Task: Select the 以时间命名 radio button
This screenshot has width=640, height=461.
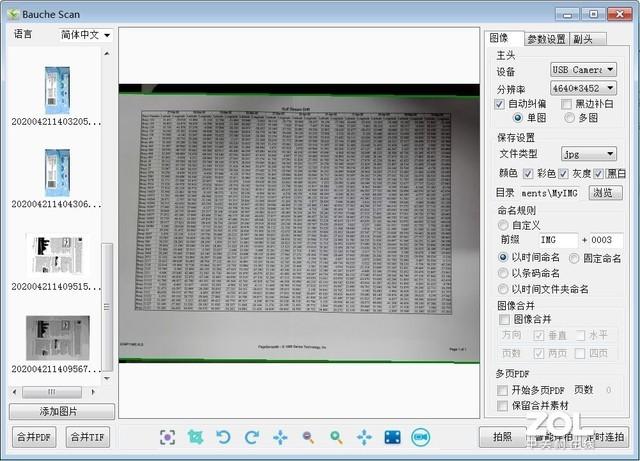Action: click(x=503, y=257)
